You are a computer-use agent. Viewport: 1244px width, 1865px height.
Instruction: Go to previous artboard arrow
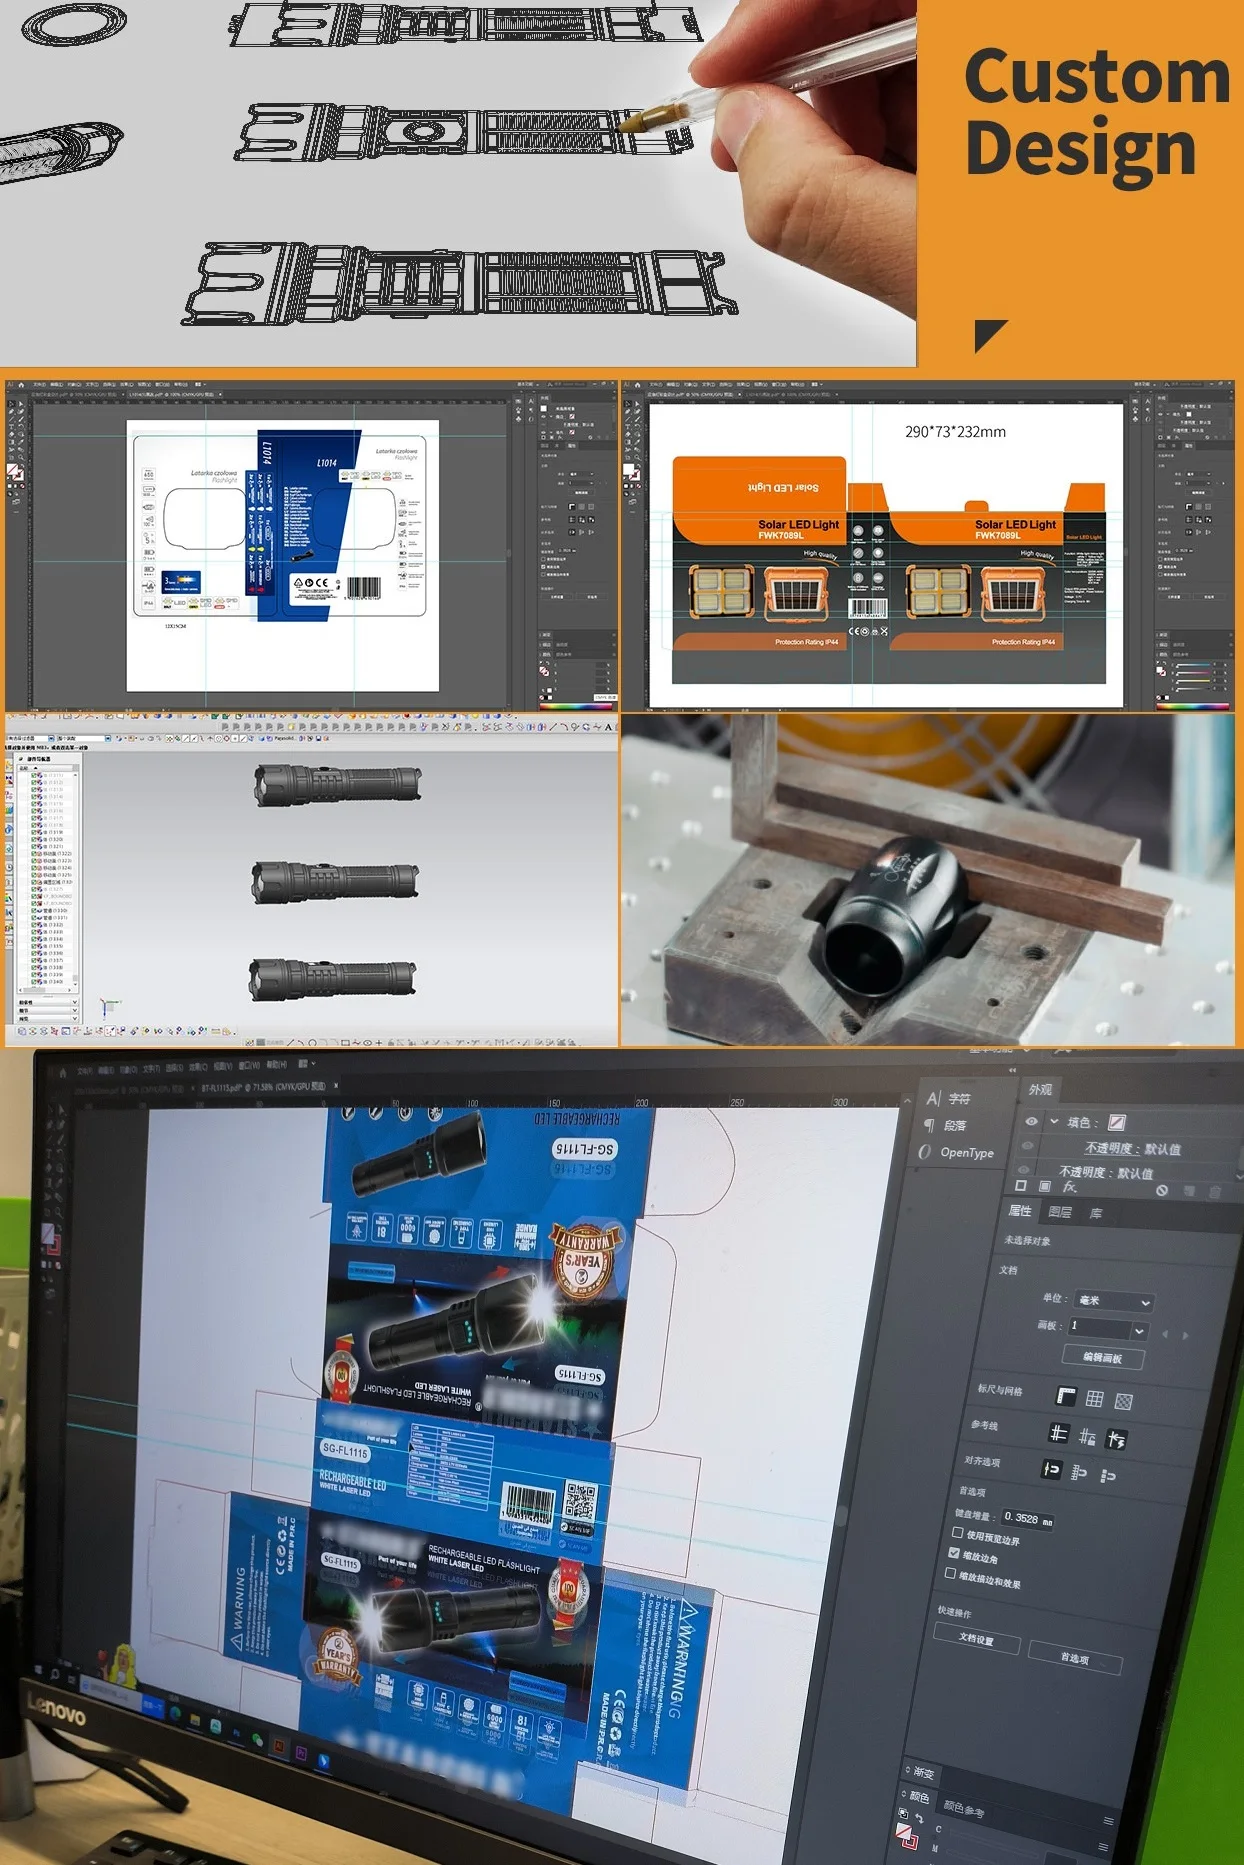click(x=1165, y=1334)
